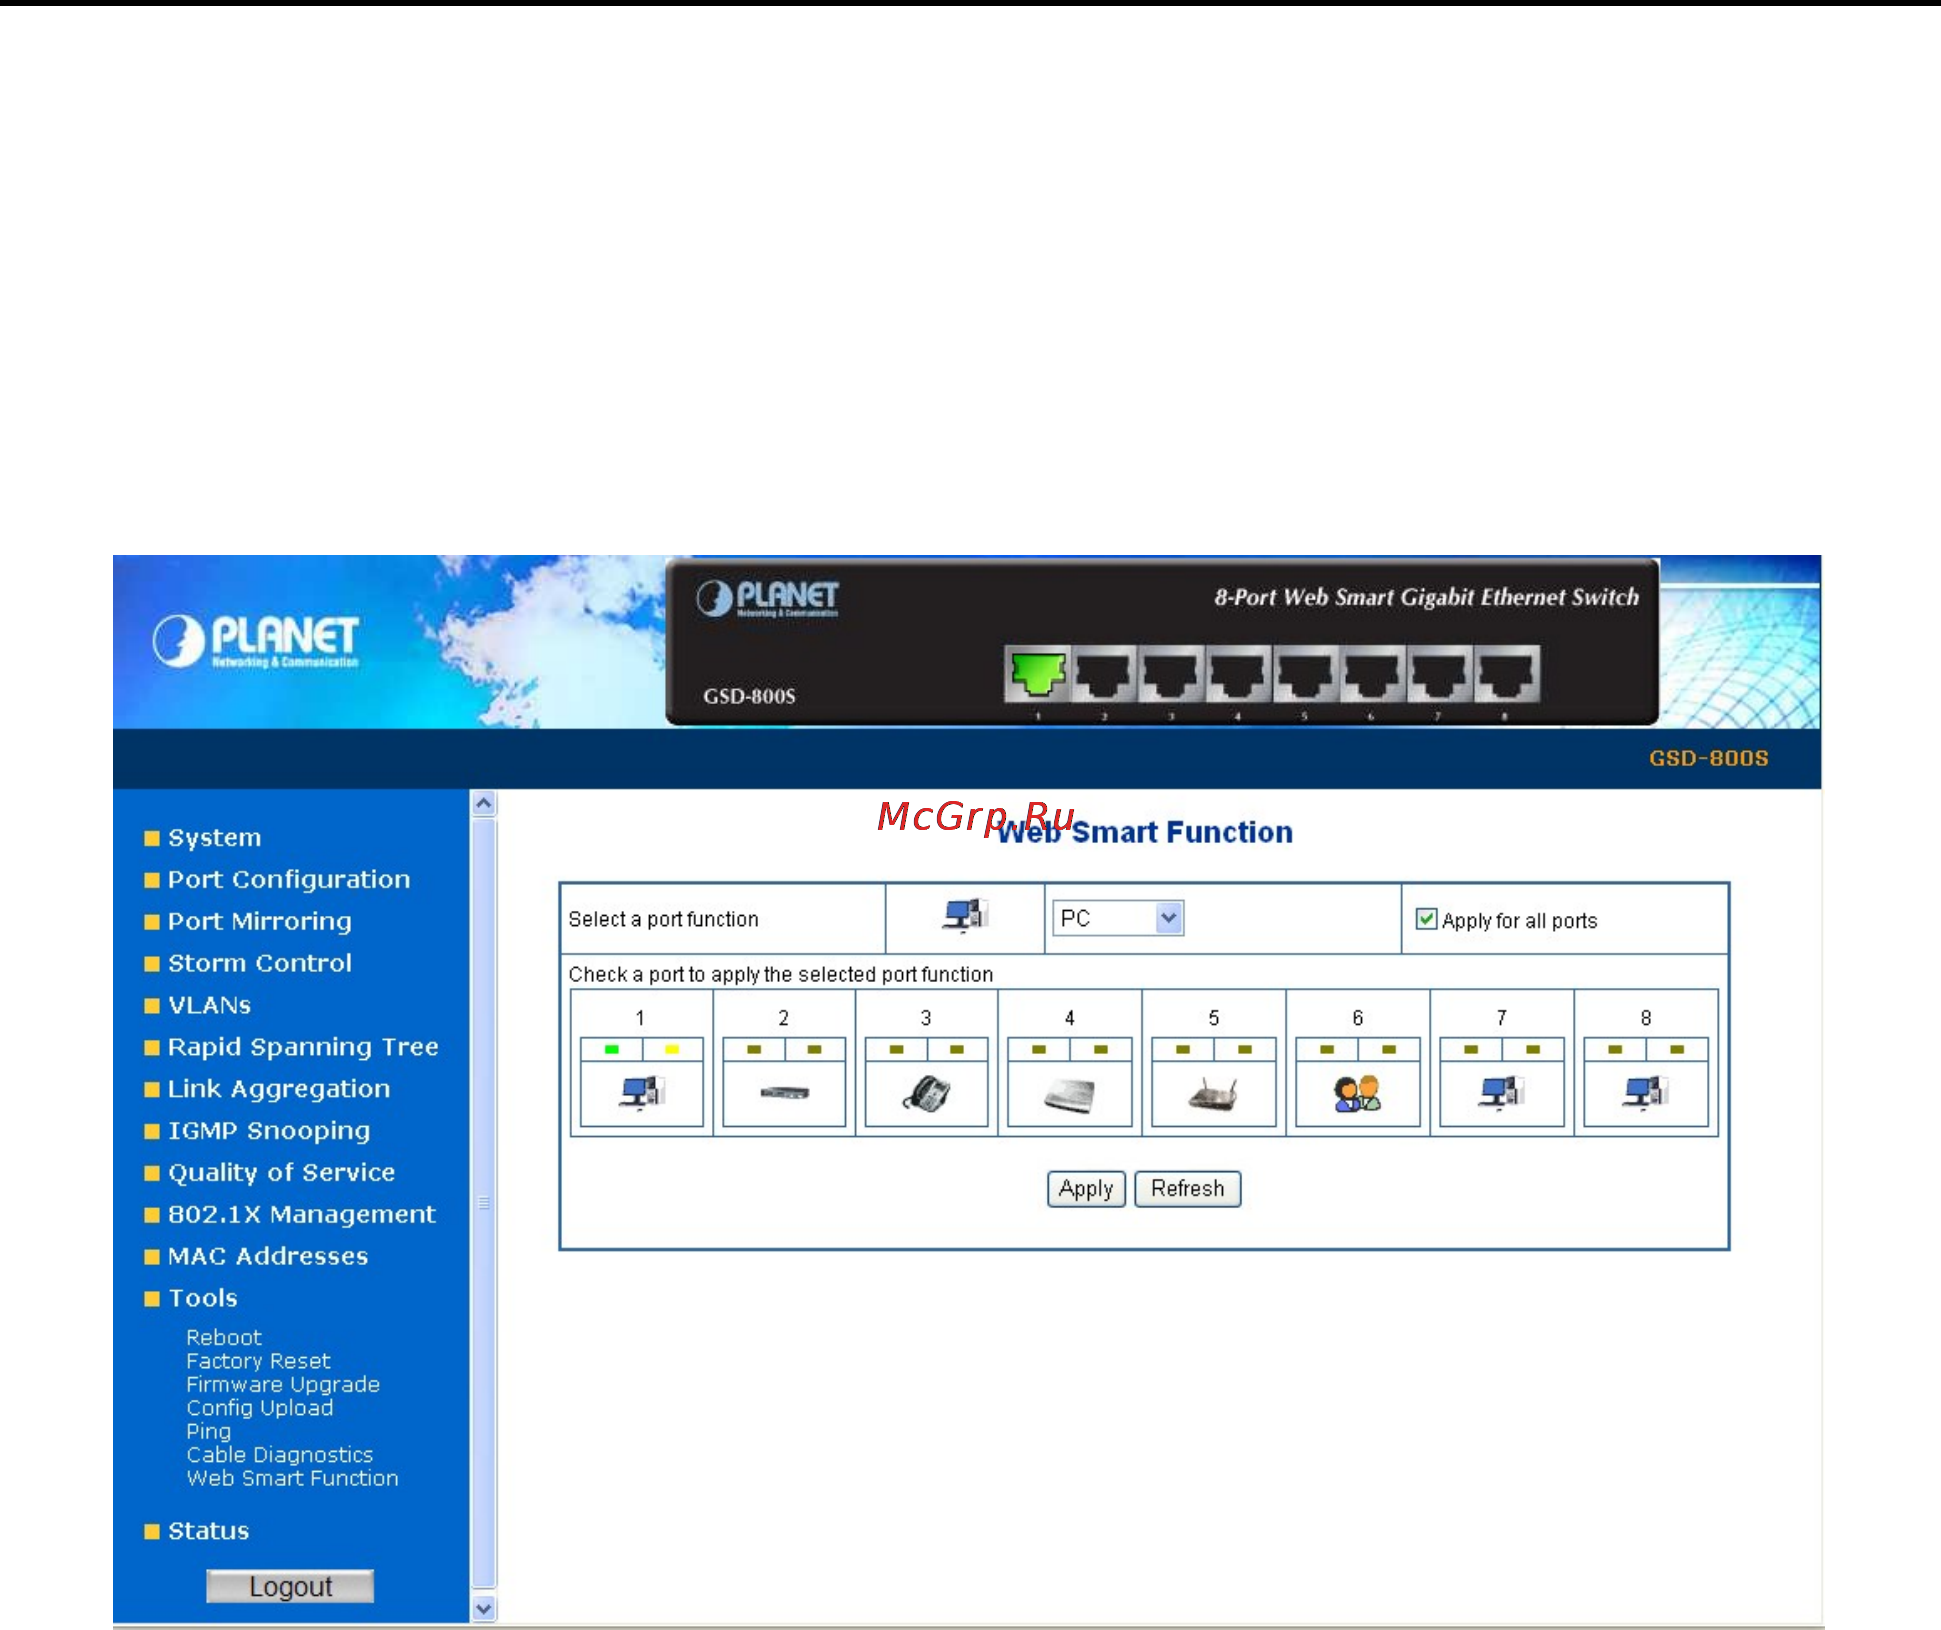
Task: Open the PC port function dropdown
Action: [x=1118, y=918]
